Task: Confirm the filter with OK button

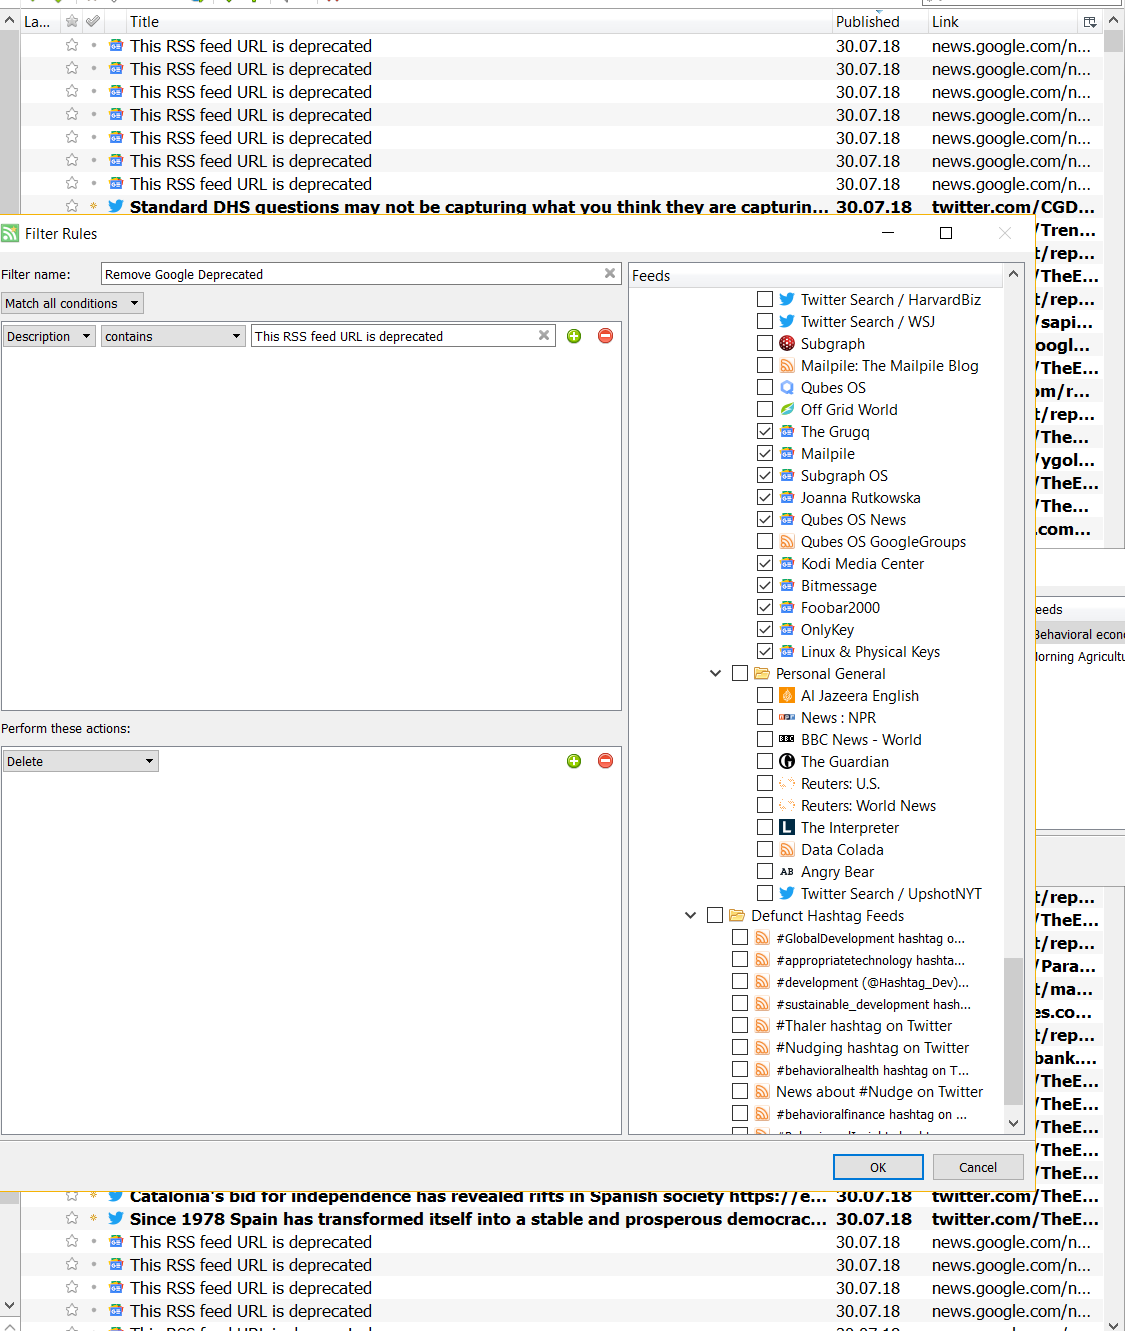Action: (x=878, y=1167)
